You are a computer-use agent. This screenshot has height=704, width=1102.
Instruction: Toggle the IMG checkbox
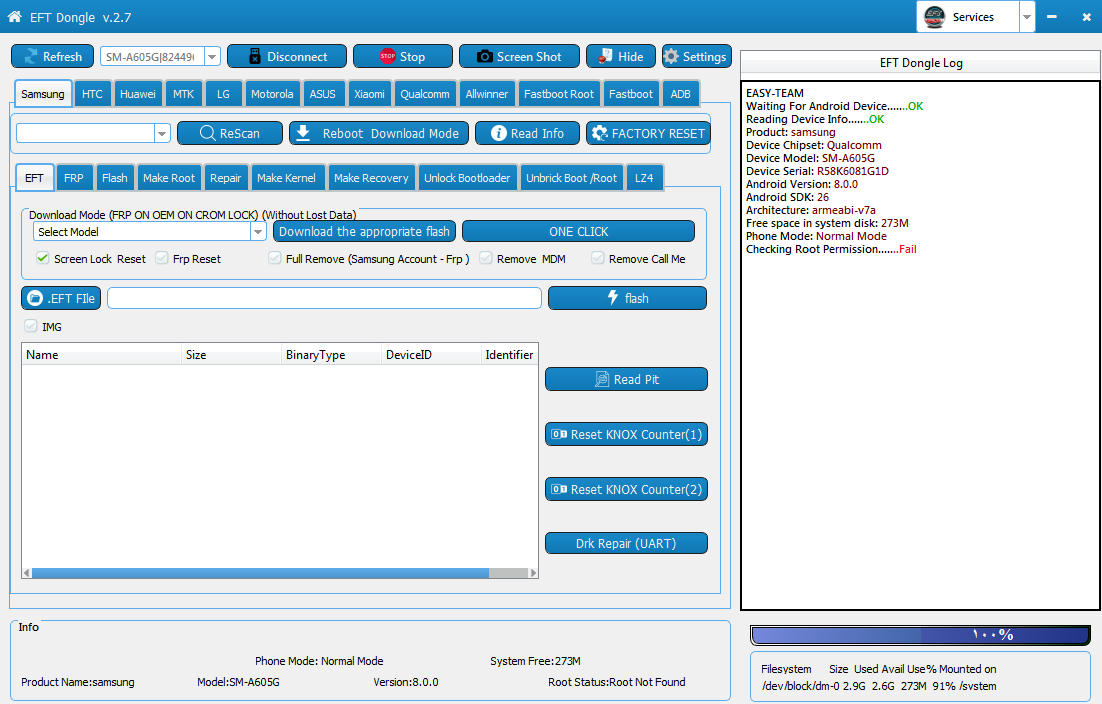coord(31,326)
